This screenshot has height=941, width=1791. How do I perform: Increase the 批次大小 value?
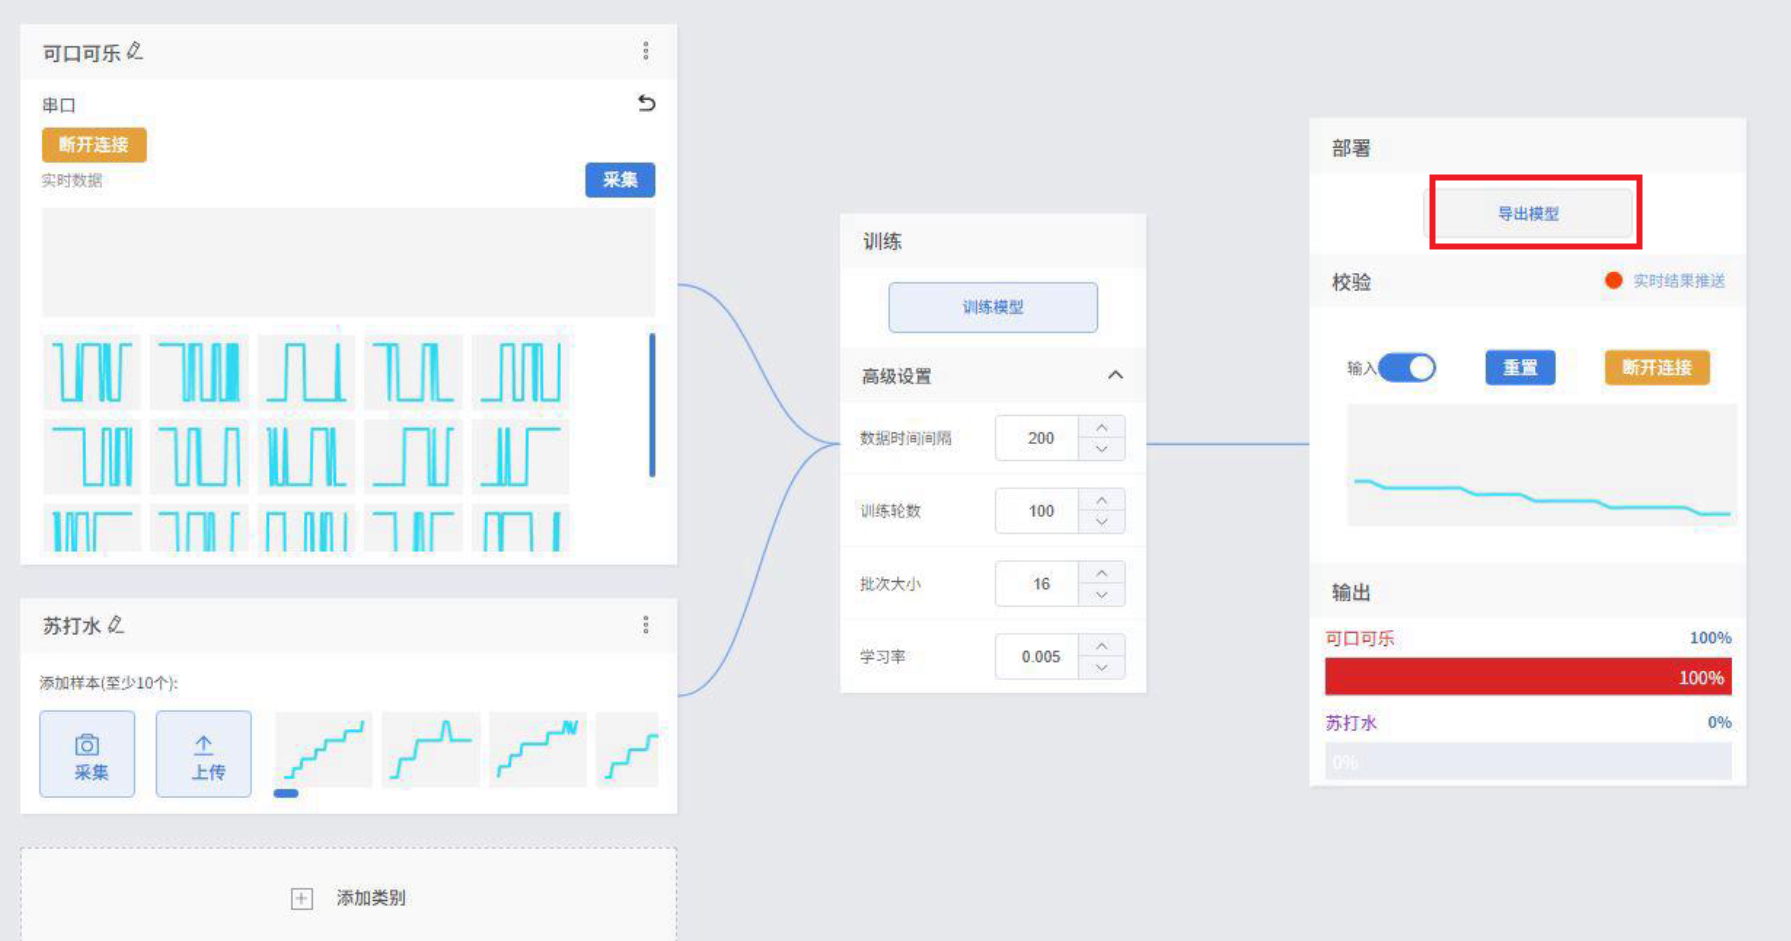click(x=1102, y=574)
